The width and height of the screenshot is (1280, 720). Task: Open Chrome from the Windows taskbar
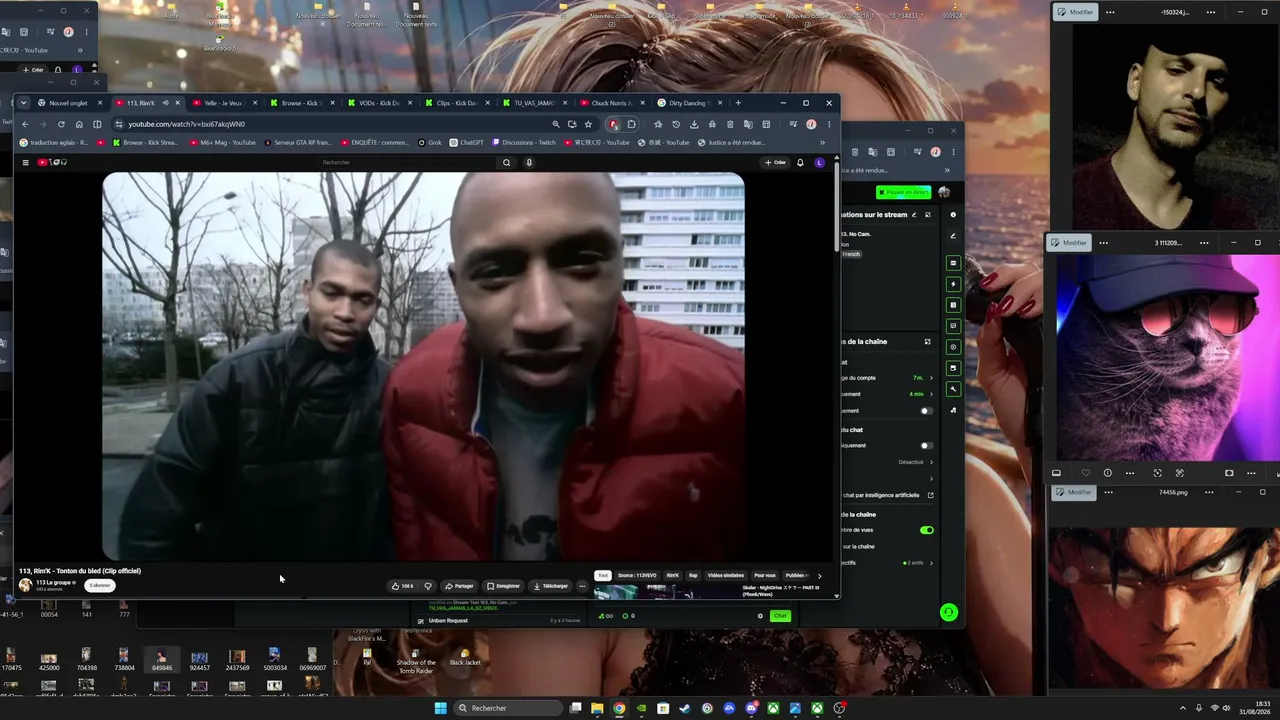[x=619, y=708]
